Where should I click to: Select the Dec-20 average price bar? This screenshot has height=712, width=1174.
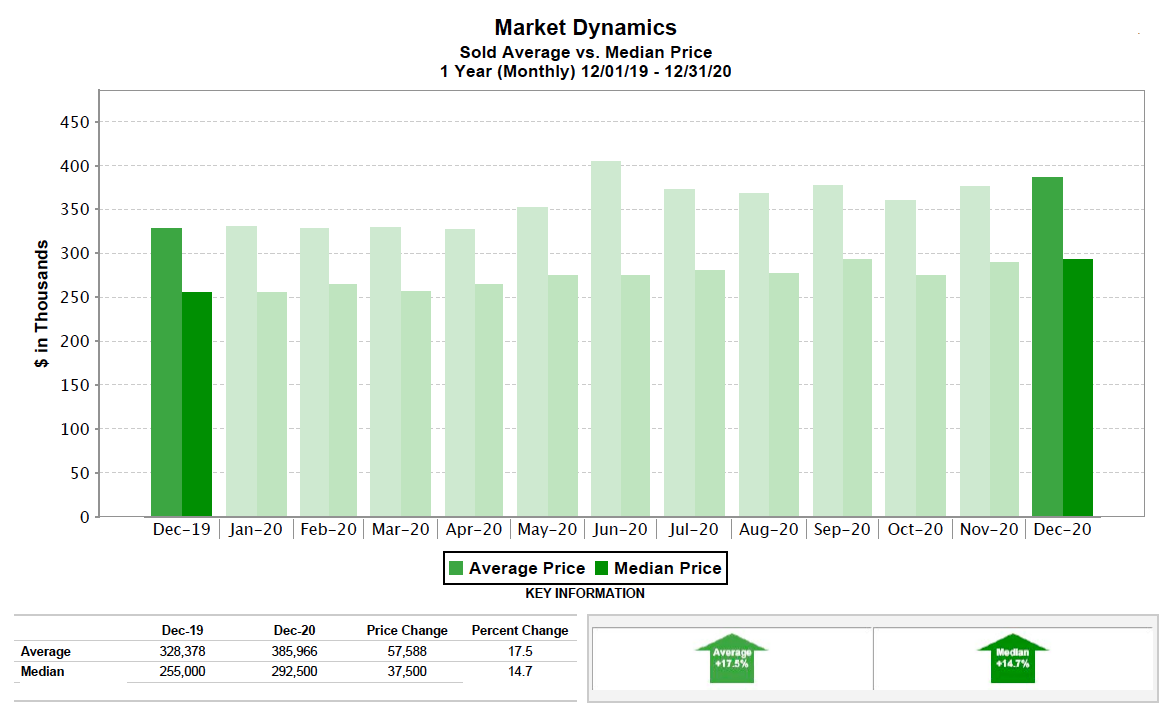(x=1047, y=347)
